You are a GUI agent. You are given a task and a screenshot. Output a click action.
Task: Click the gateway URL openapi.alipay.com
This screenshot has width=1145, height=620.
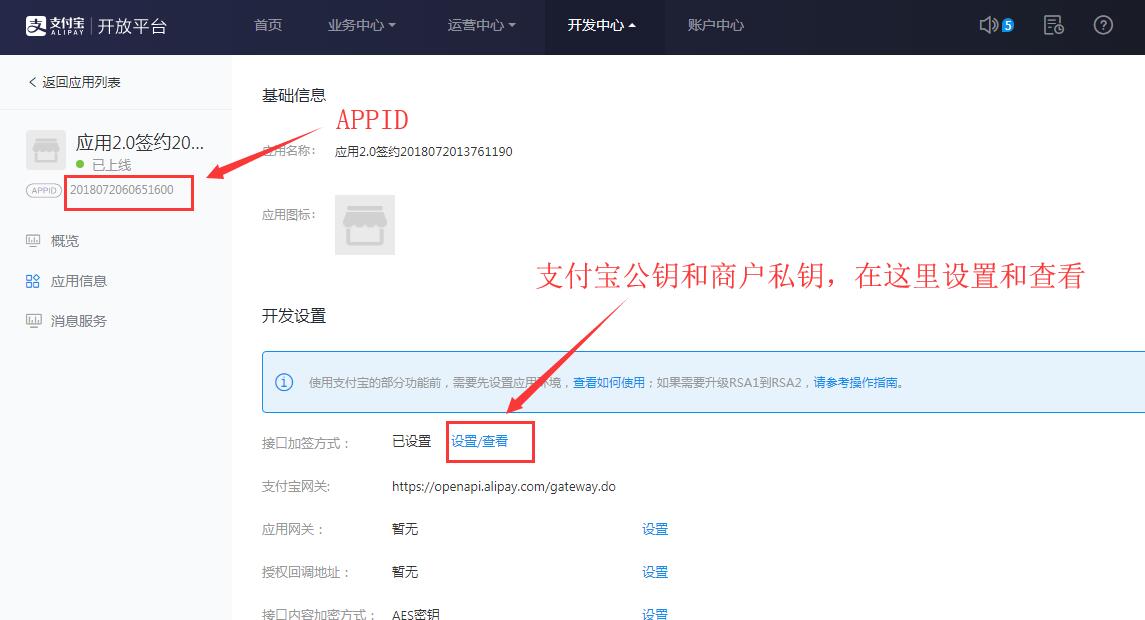pyautogui.click(x=504, y=486)
